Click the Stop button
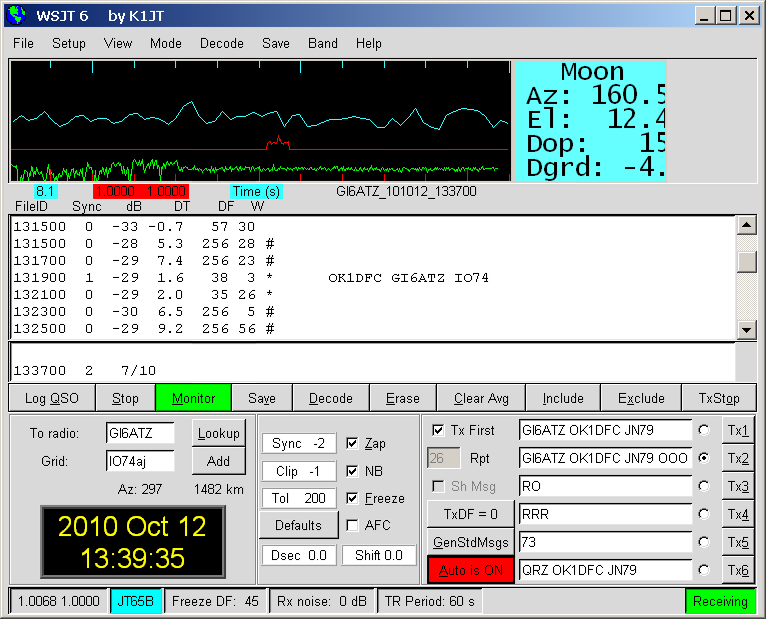Viewport: 766px width, 619px height. (x=125, y=398)
